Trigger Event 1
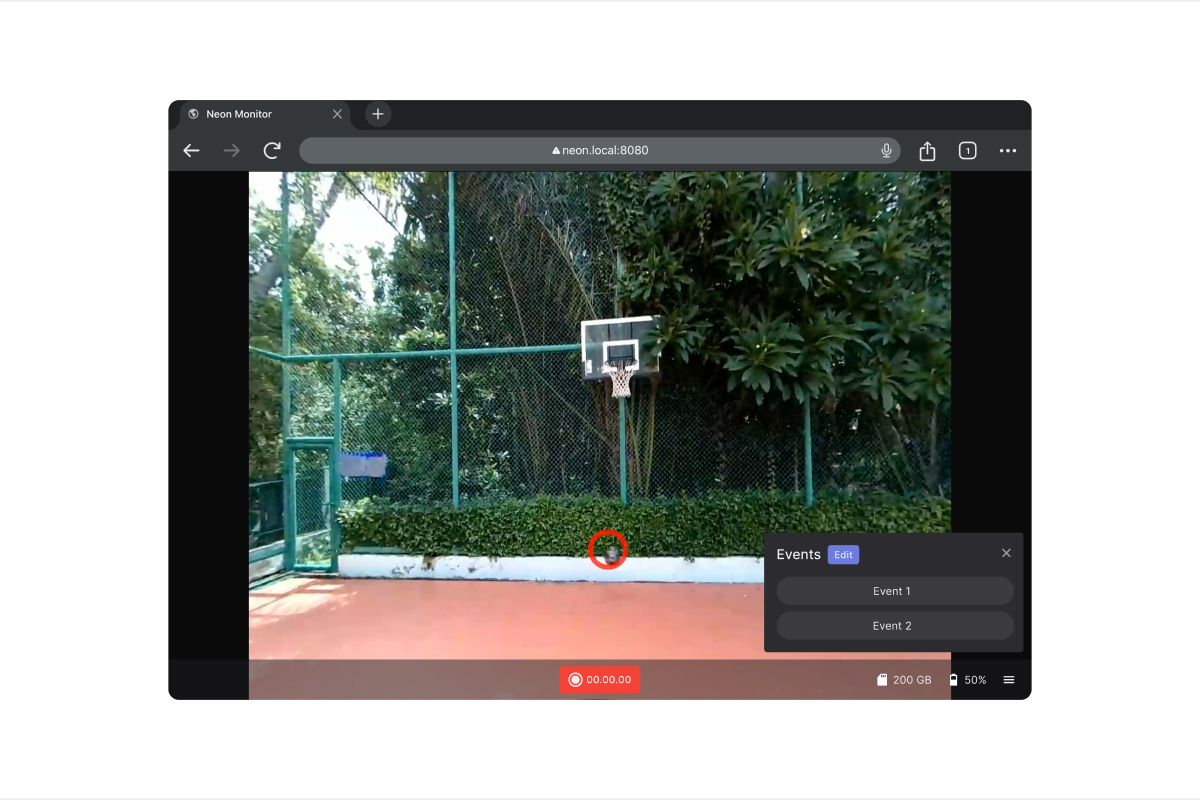This screenshot has width=1200, height=800. tap(895, 591)
